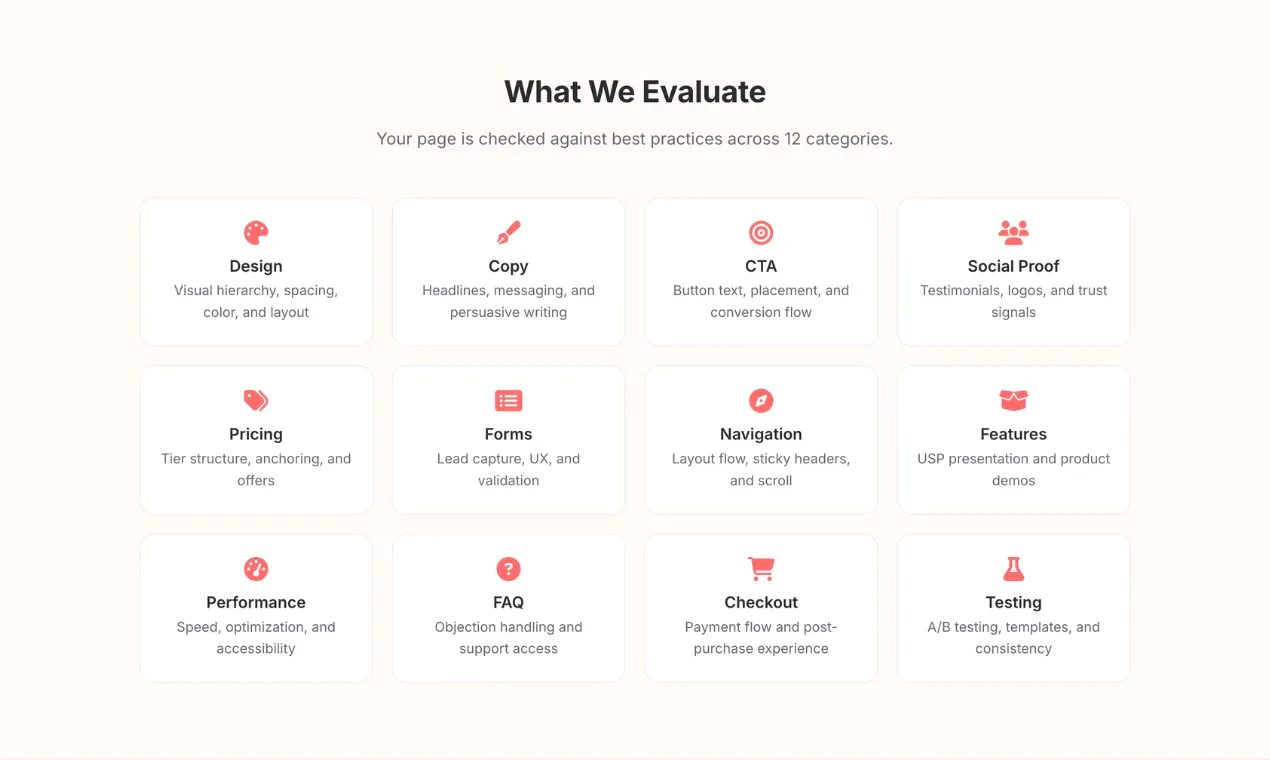Click the palette icon above Design
Viewport: 1270px width, 760px height.
(256, 231)
